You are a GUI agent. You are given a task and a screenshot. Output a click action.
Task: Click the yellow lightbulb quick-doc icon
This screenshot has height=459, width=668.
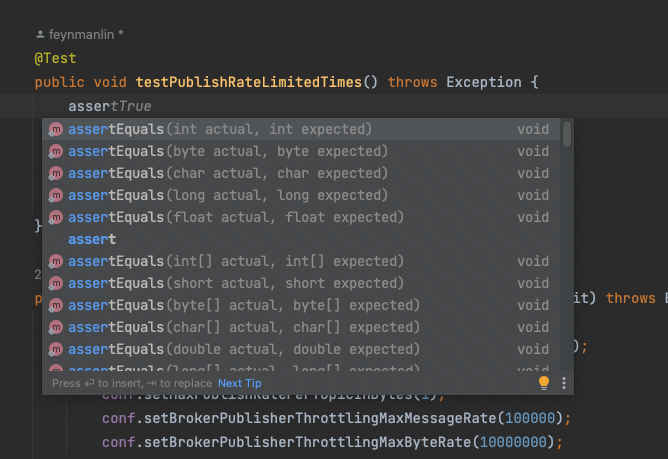point(544,383)
